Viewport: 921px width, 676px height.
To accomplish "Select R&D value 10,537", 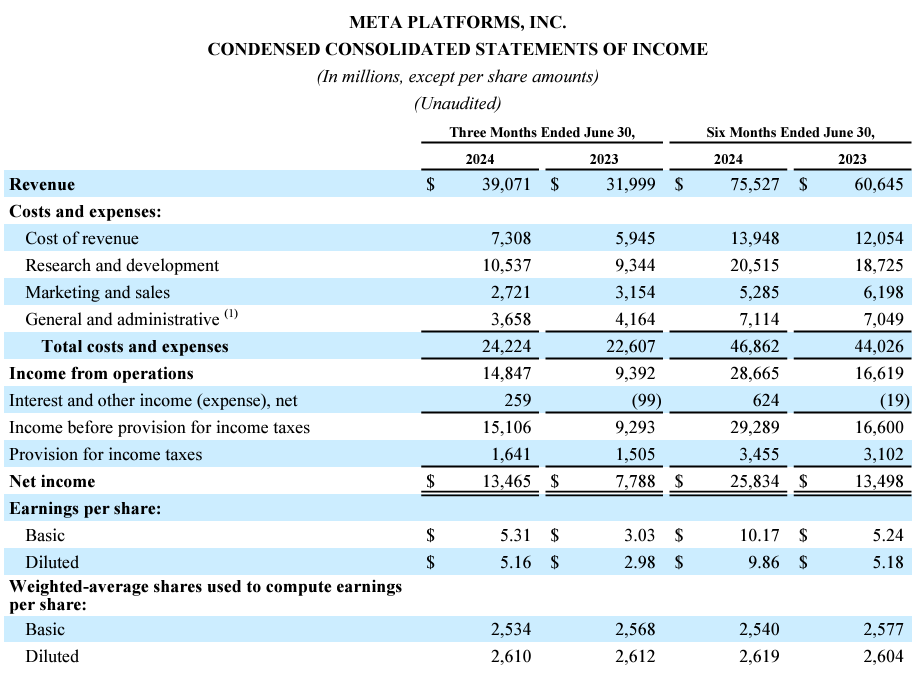I will [x=507, y=265].
